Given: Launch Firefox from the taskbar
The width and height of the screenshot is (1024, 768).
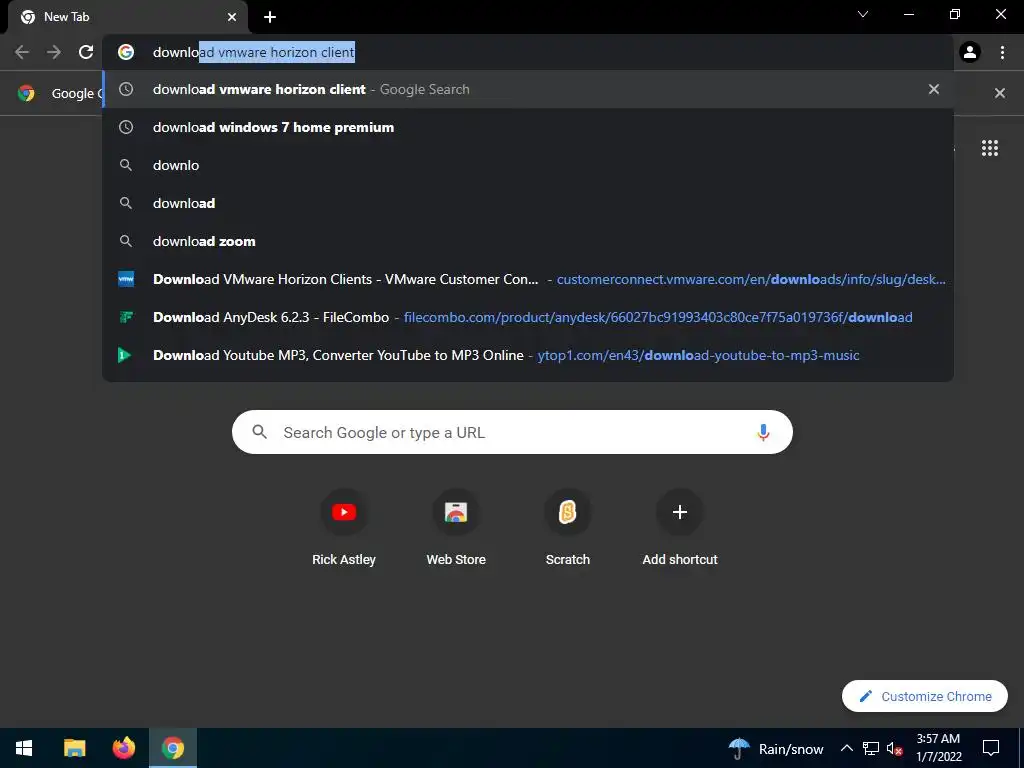Looking at the screenshot, I should 123,748.
